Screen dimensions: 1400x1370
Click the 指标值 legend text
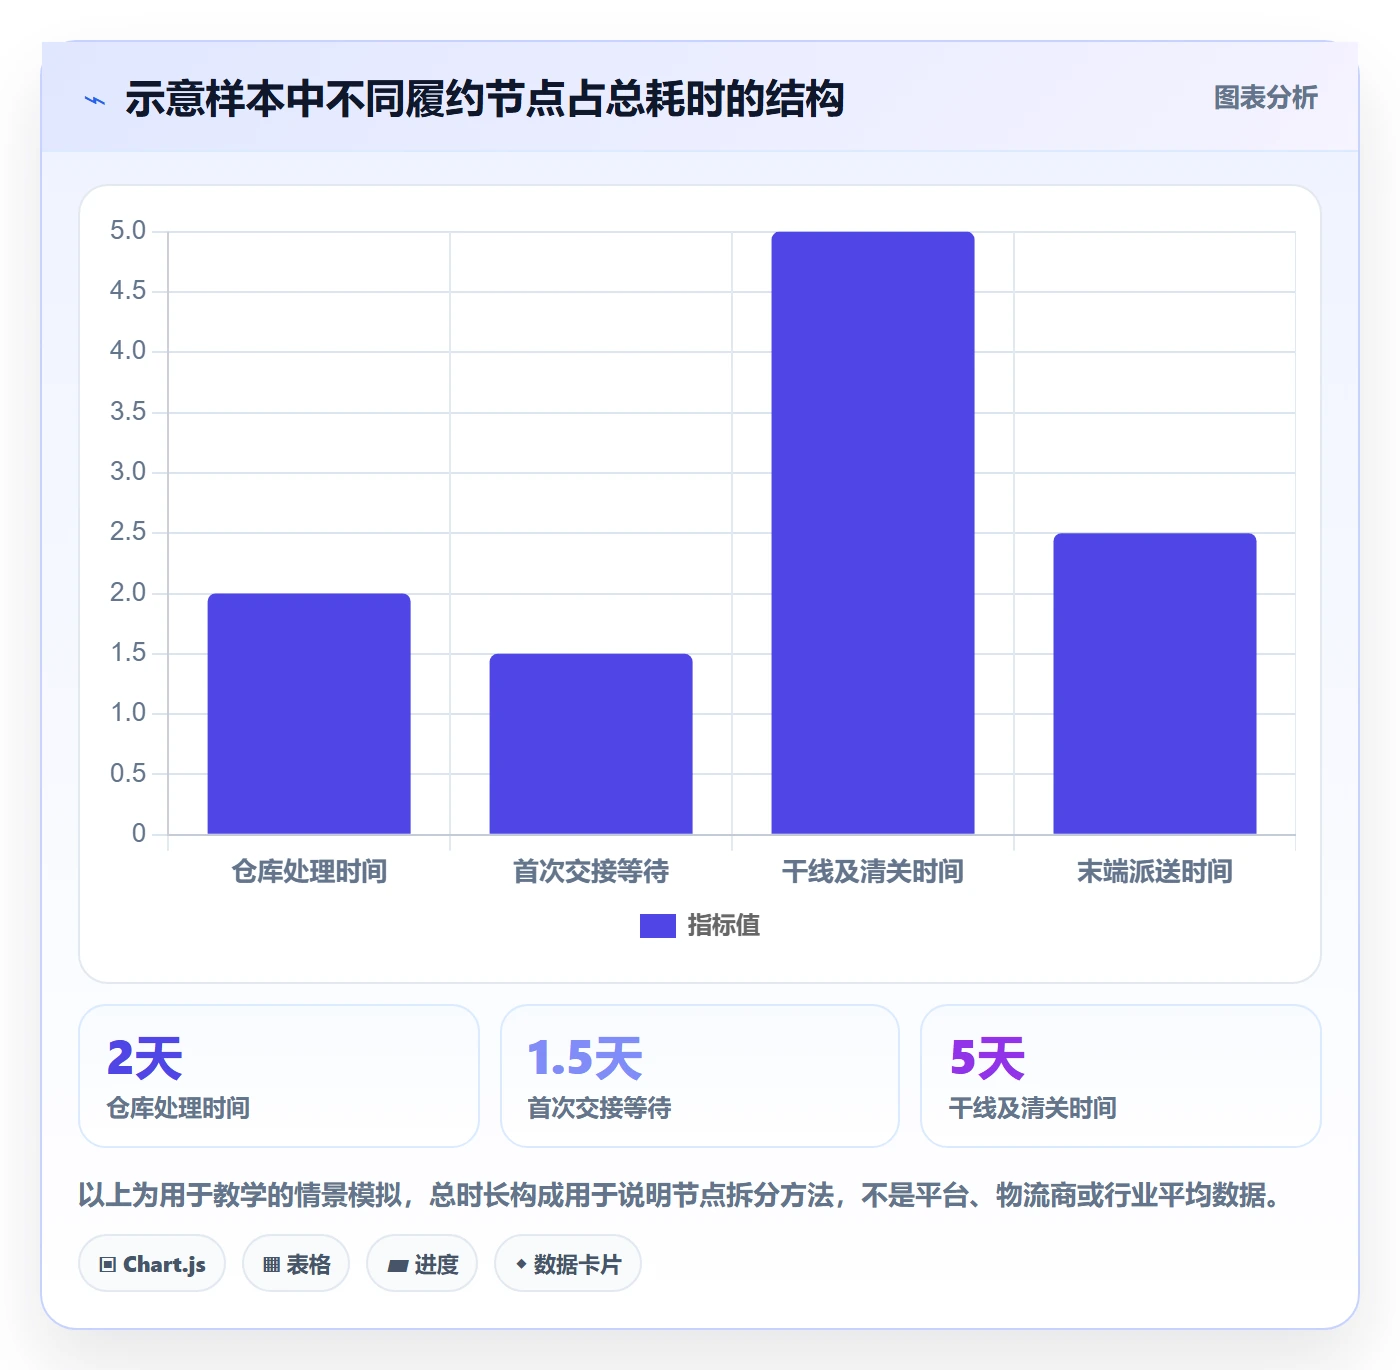[x=724, y=926]
